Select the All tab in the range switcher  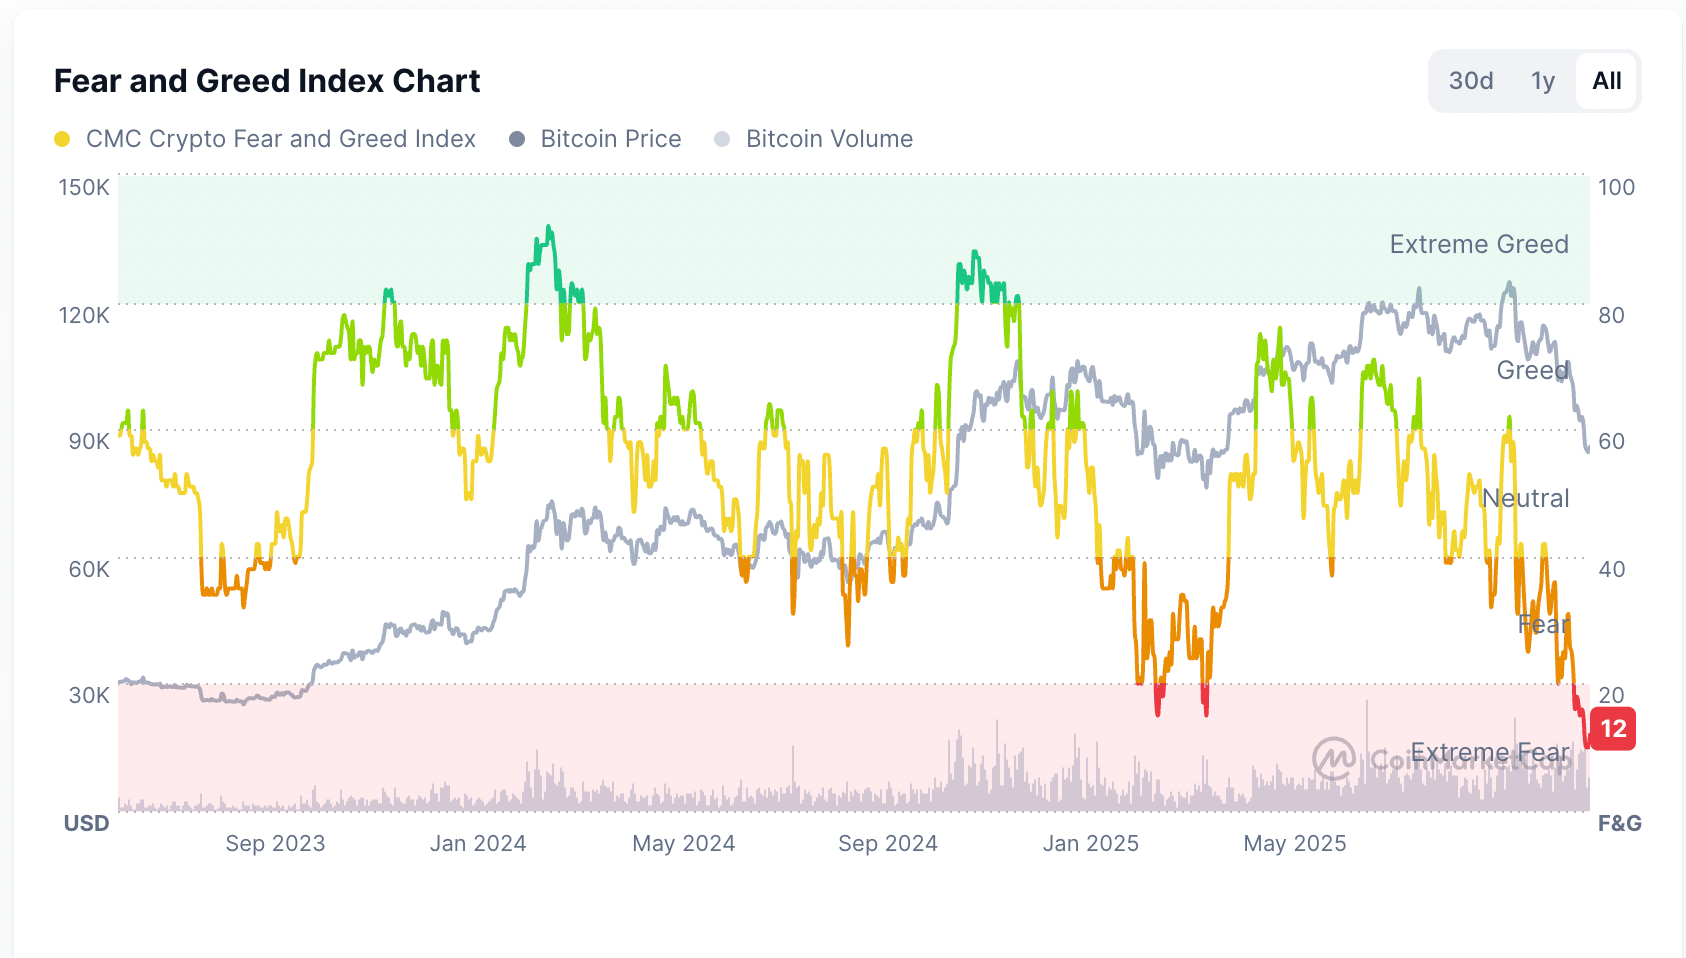pyautogui.click(x=1606, y=81)
